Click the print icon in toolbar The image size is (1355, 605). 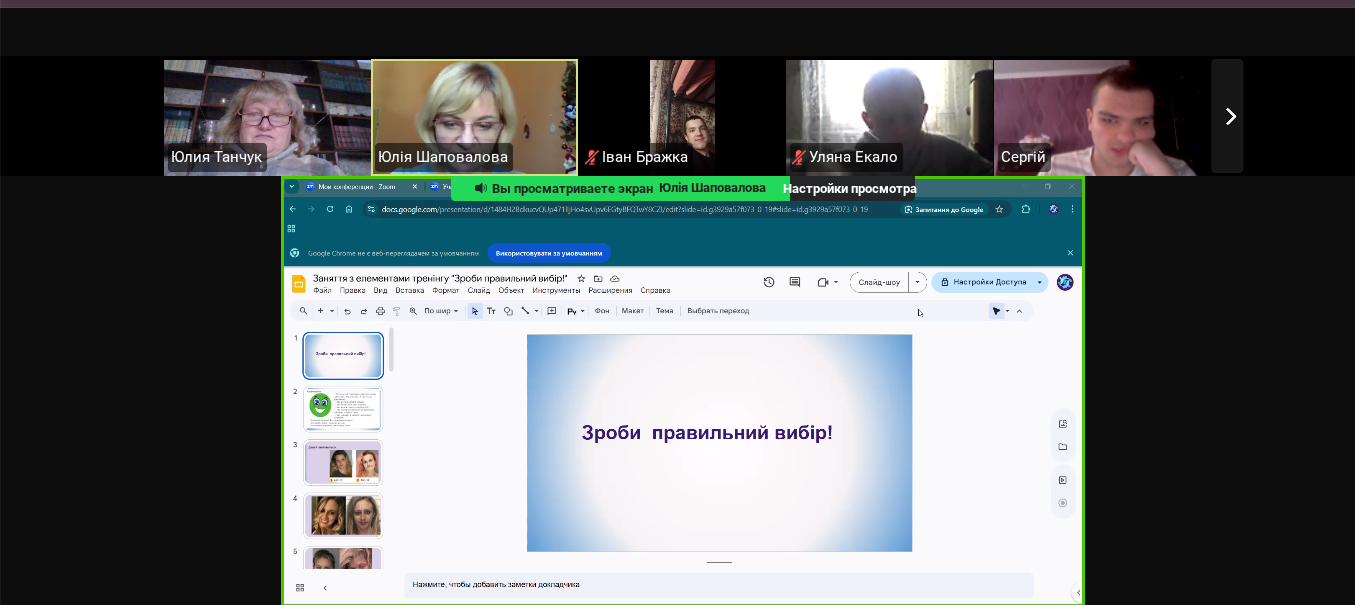380,311
